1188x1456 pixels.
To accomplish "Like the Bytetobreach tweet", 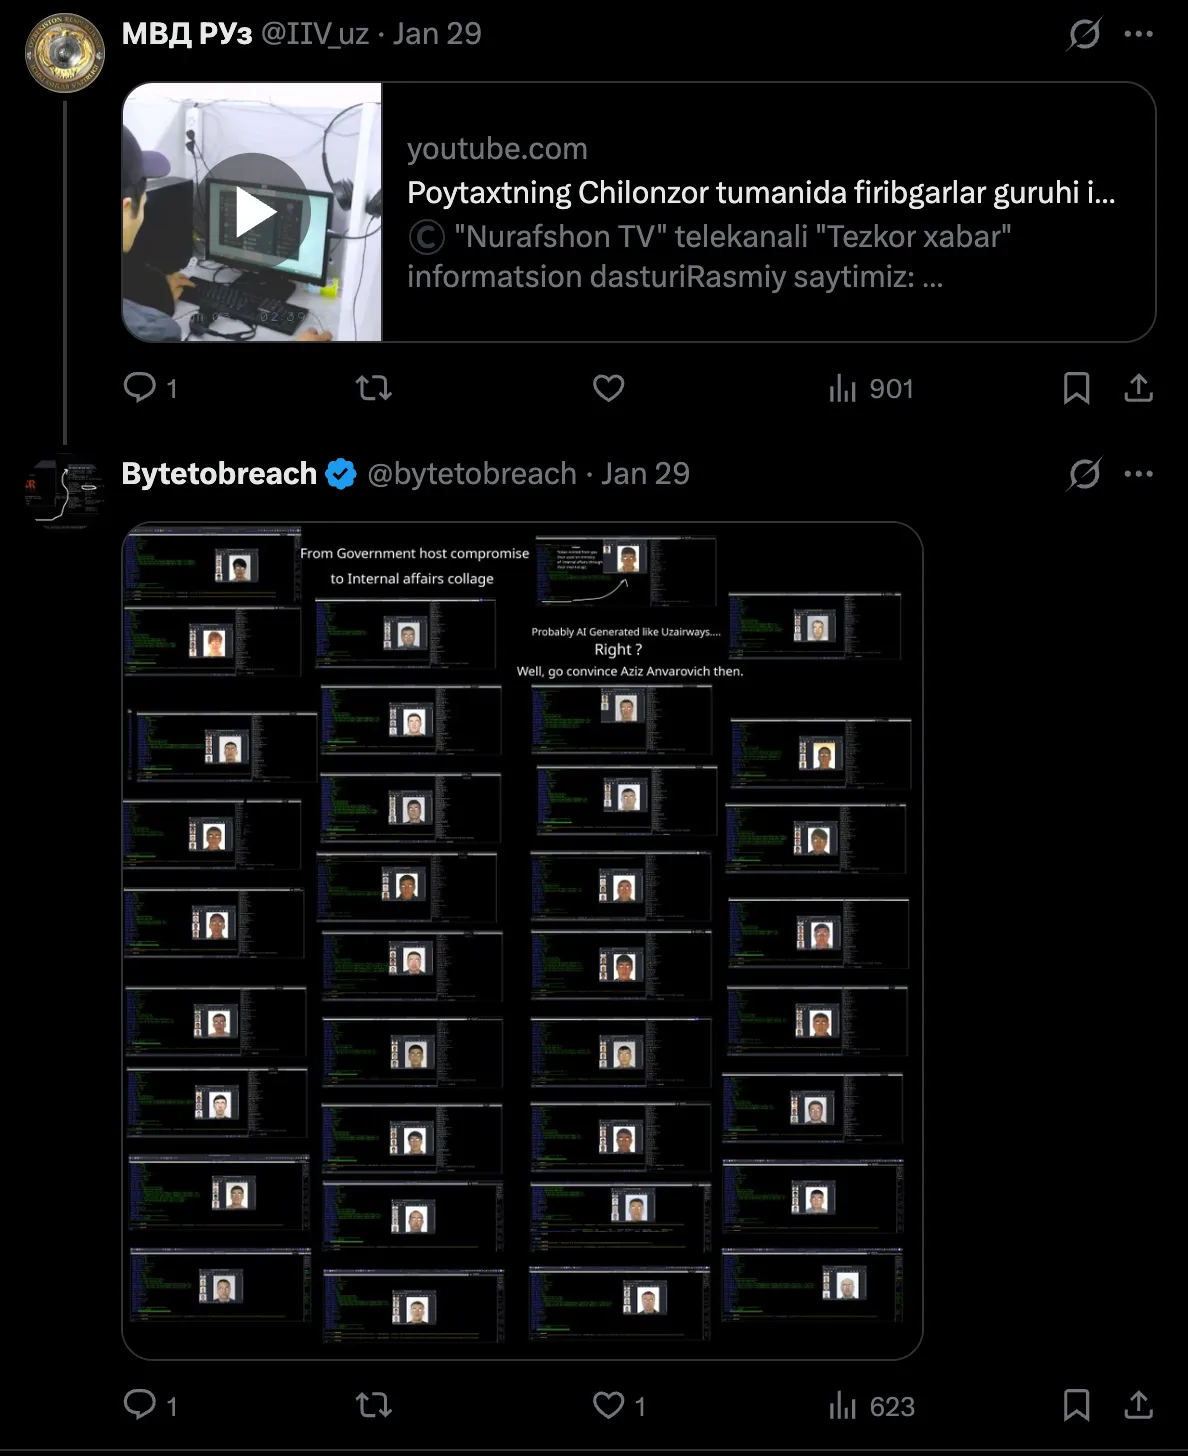I will pyautogui.click(x=619, y=1406).
